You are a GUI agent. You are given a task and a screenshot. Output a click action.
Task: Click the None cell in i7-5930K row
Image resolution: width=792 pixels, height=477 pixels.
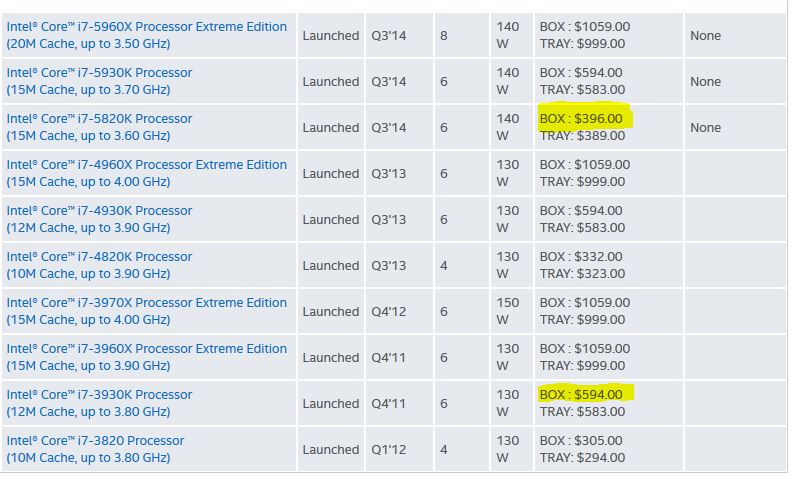point(705,82)
